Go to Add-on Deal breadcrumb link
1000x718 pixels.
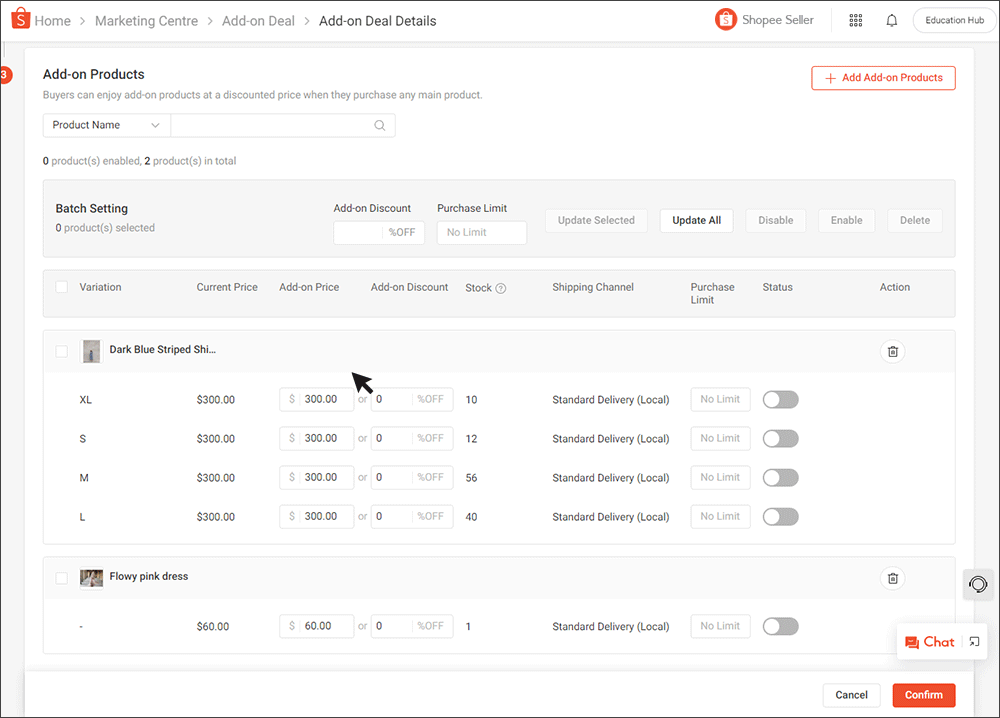(258, 20)
